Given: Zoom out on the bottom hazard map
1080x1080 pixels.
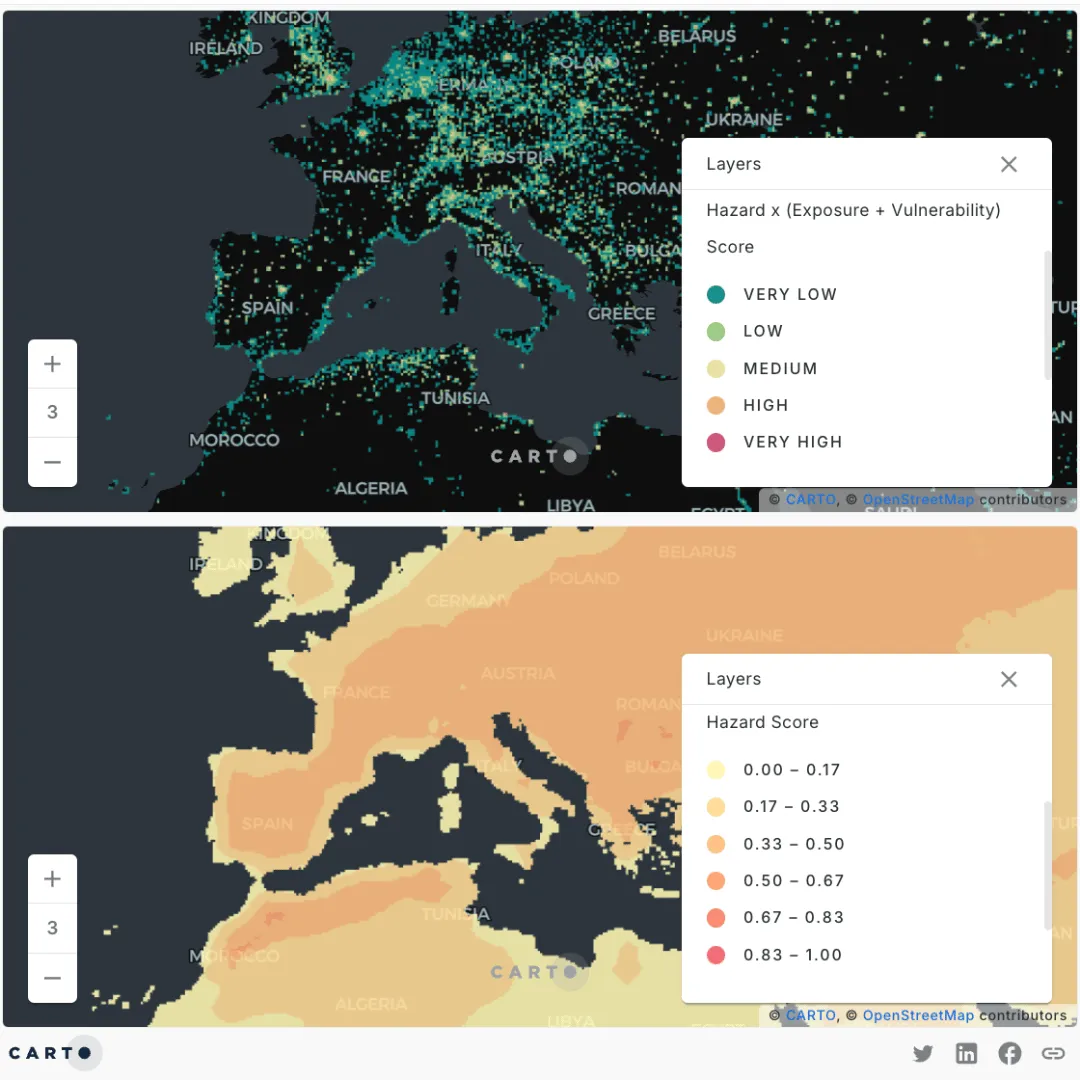Looking at the screenshot, I should click(52, 977).
